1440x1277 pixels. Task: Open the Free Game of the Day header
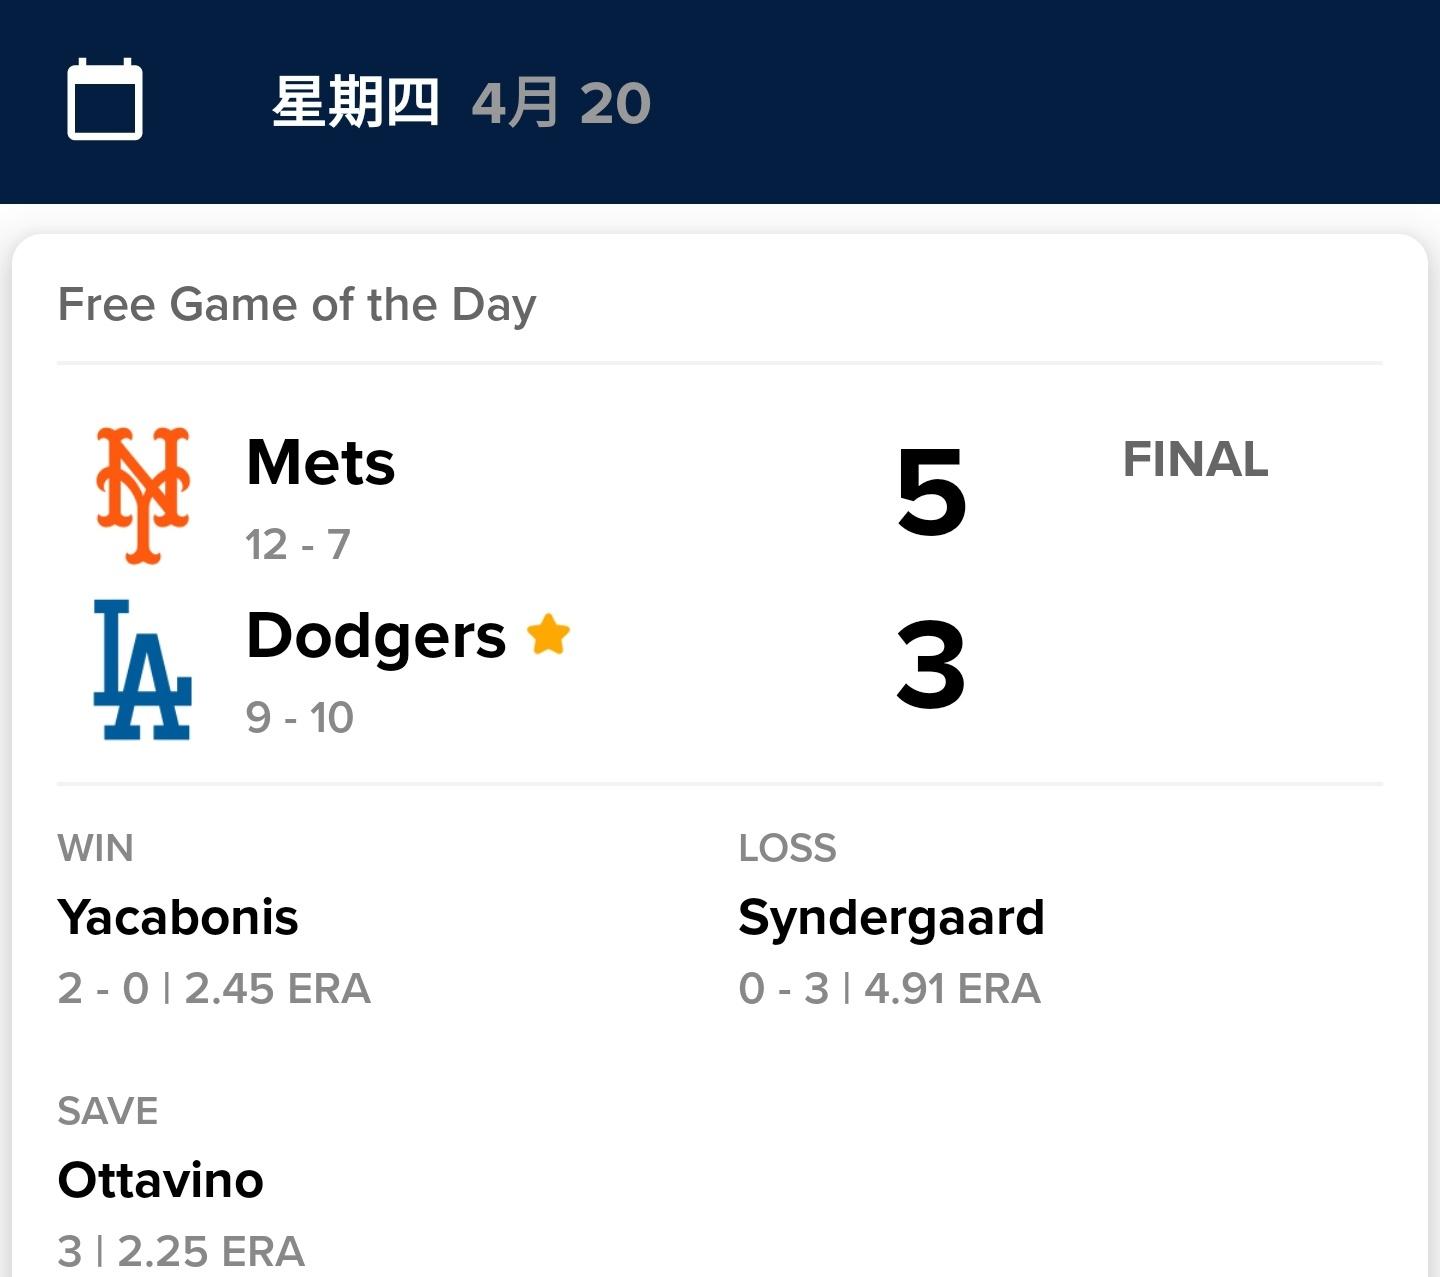click(297, 304)
